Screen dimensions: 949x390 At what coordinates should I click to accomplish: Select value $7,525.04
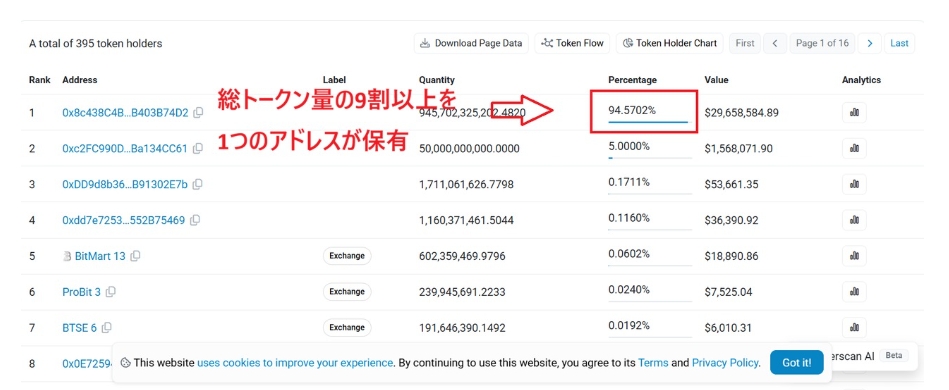tap(728, 292)
